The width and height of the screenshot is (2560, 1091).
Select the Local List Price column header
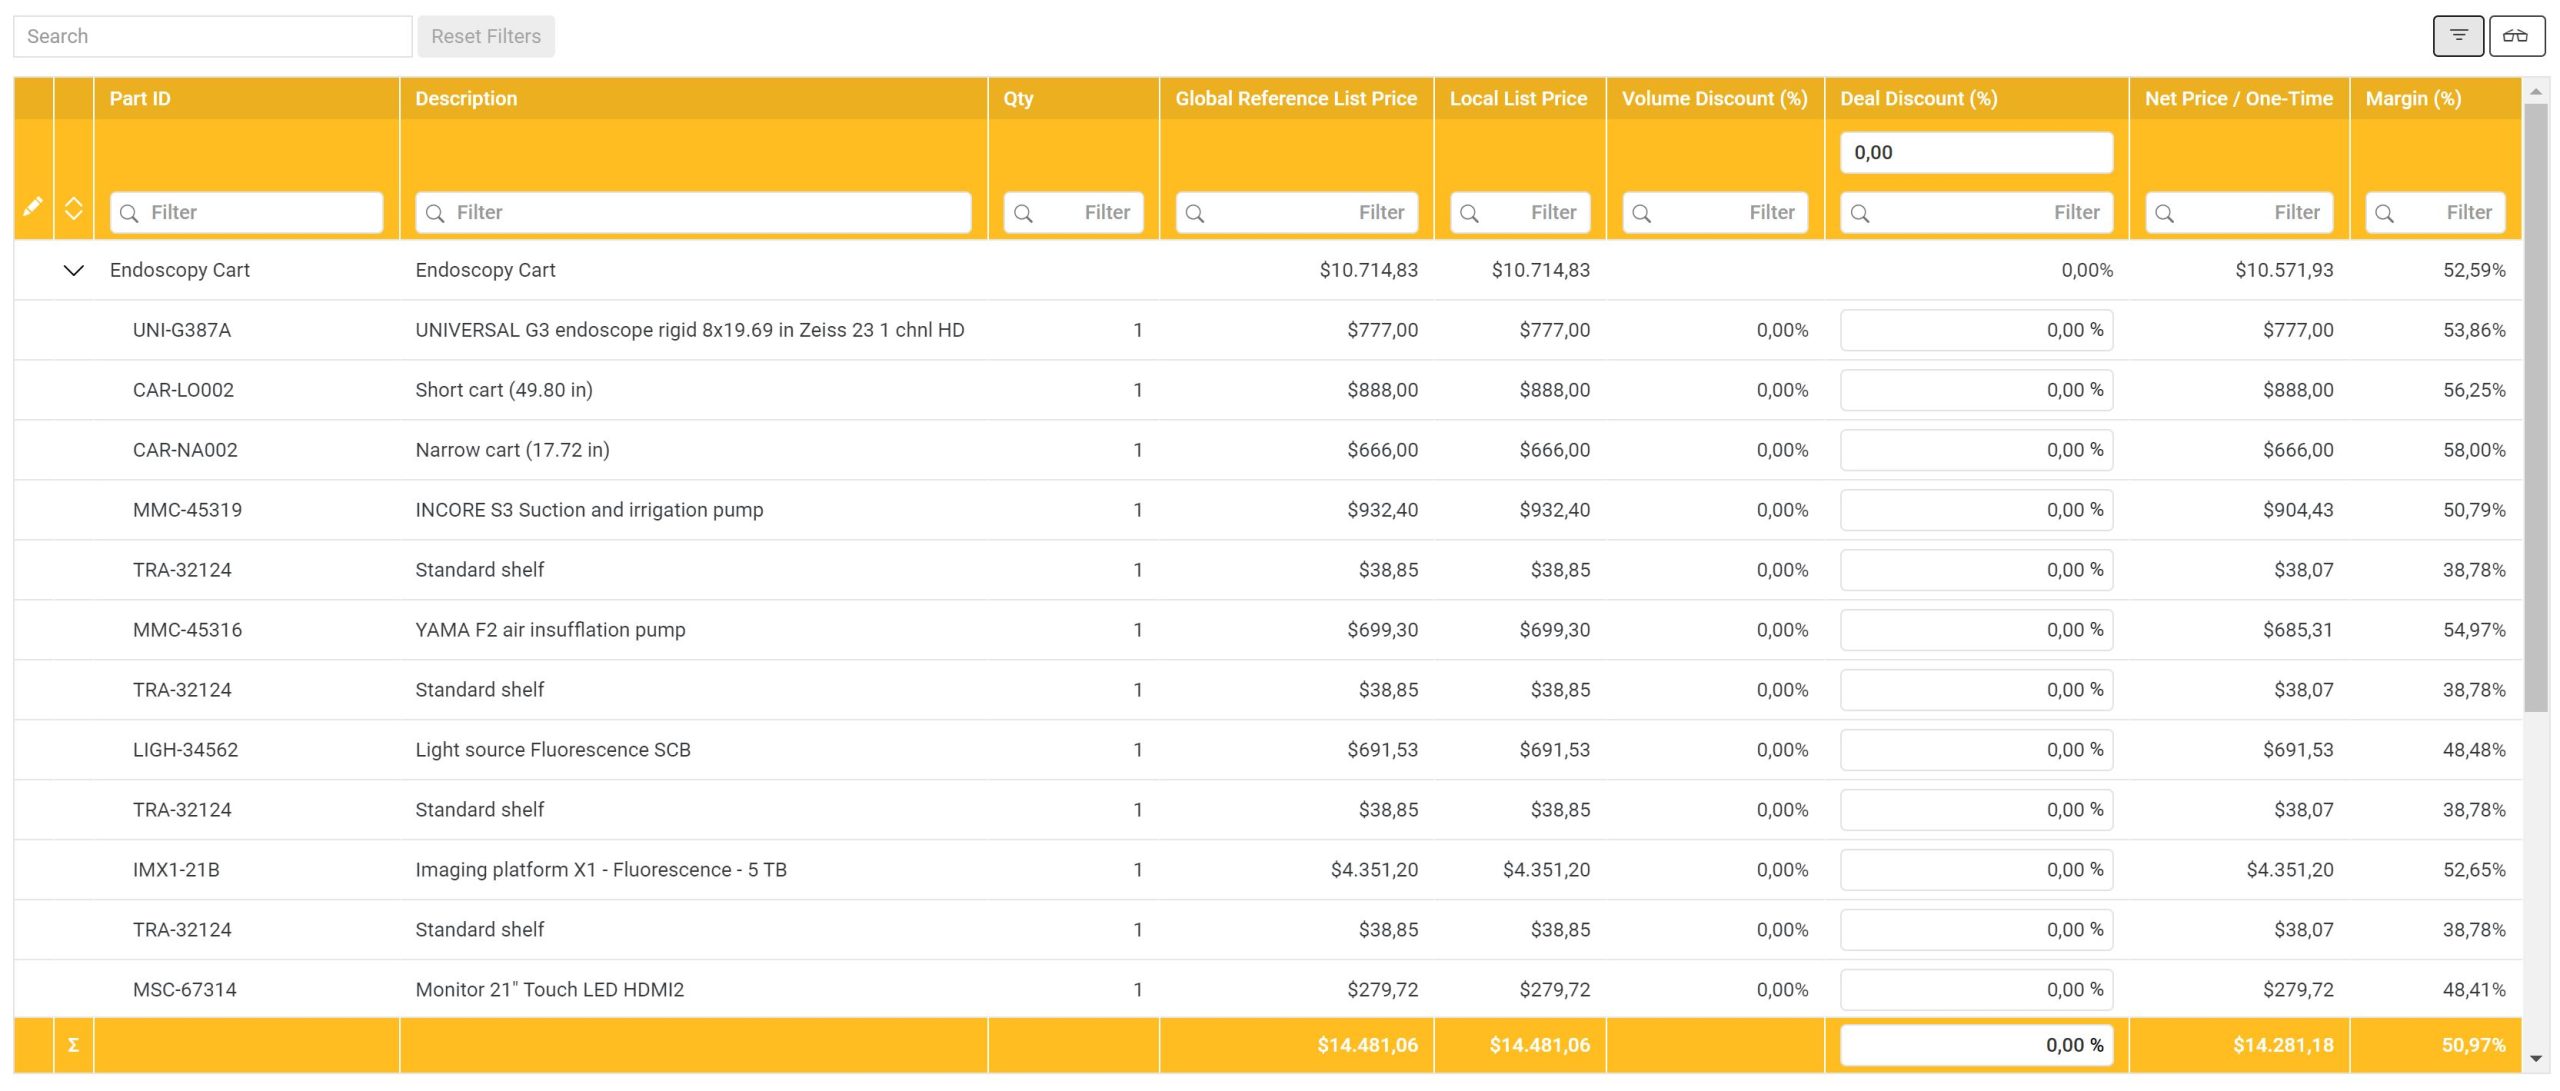coord(1517,98)
